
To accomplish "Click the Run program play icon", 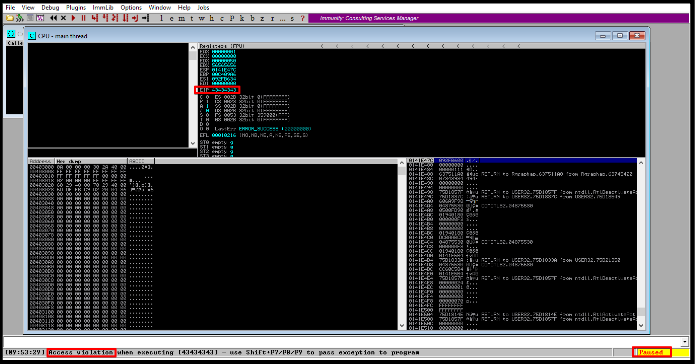I will (73, 18).
